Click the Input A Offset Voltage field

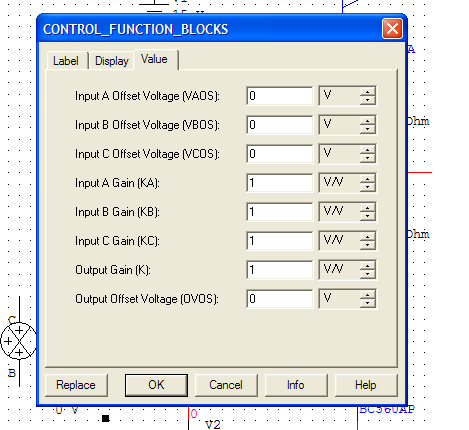coord(280,96)
